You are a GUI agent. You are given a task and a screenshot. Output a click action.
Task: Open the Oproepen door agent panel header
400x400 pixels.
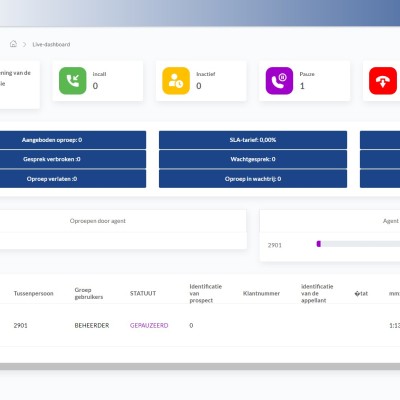pyautogui.click(x=98, y=221)
